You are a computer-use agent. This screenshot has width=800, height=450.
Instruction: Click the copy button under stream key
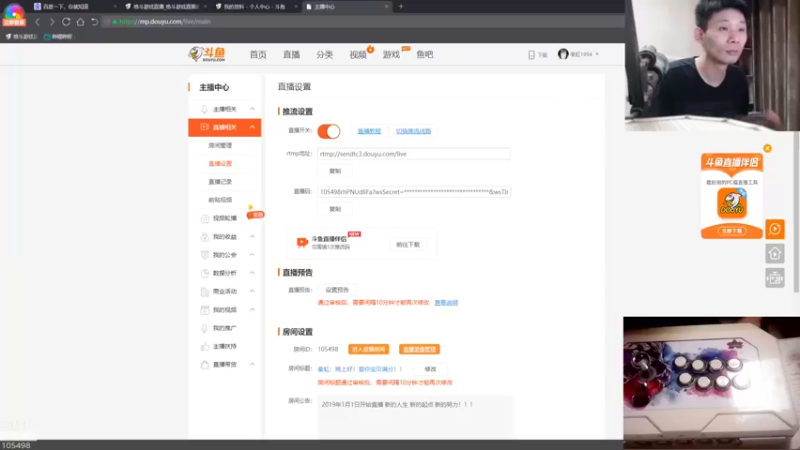point(335,209)
